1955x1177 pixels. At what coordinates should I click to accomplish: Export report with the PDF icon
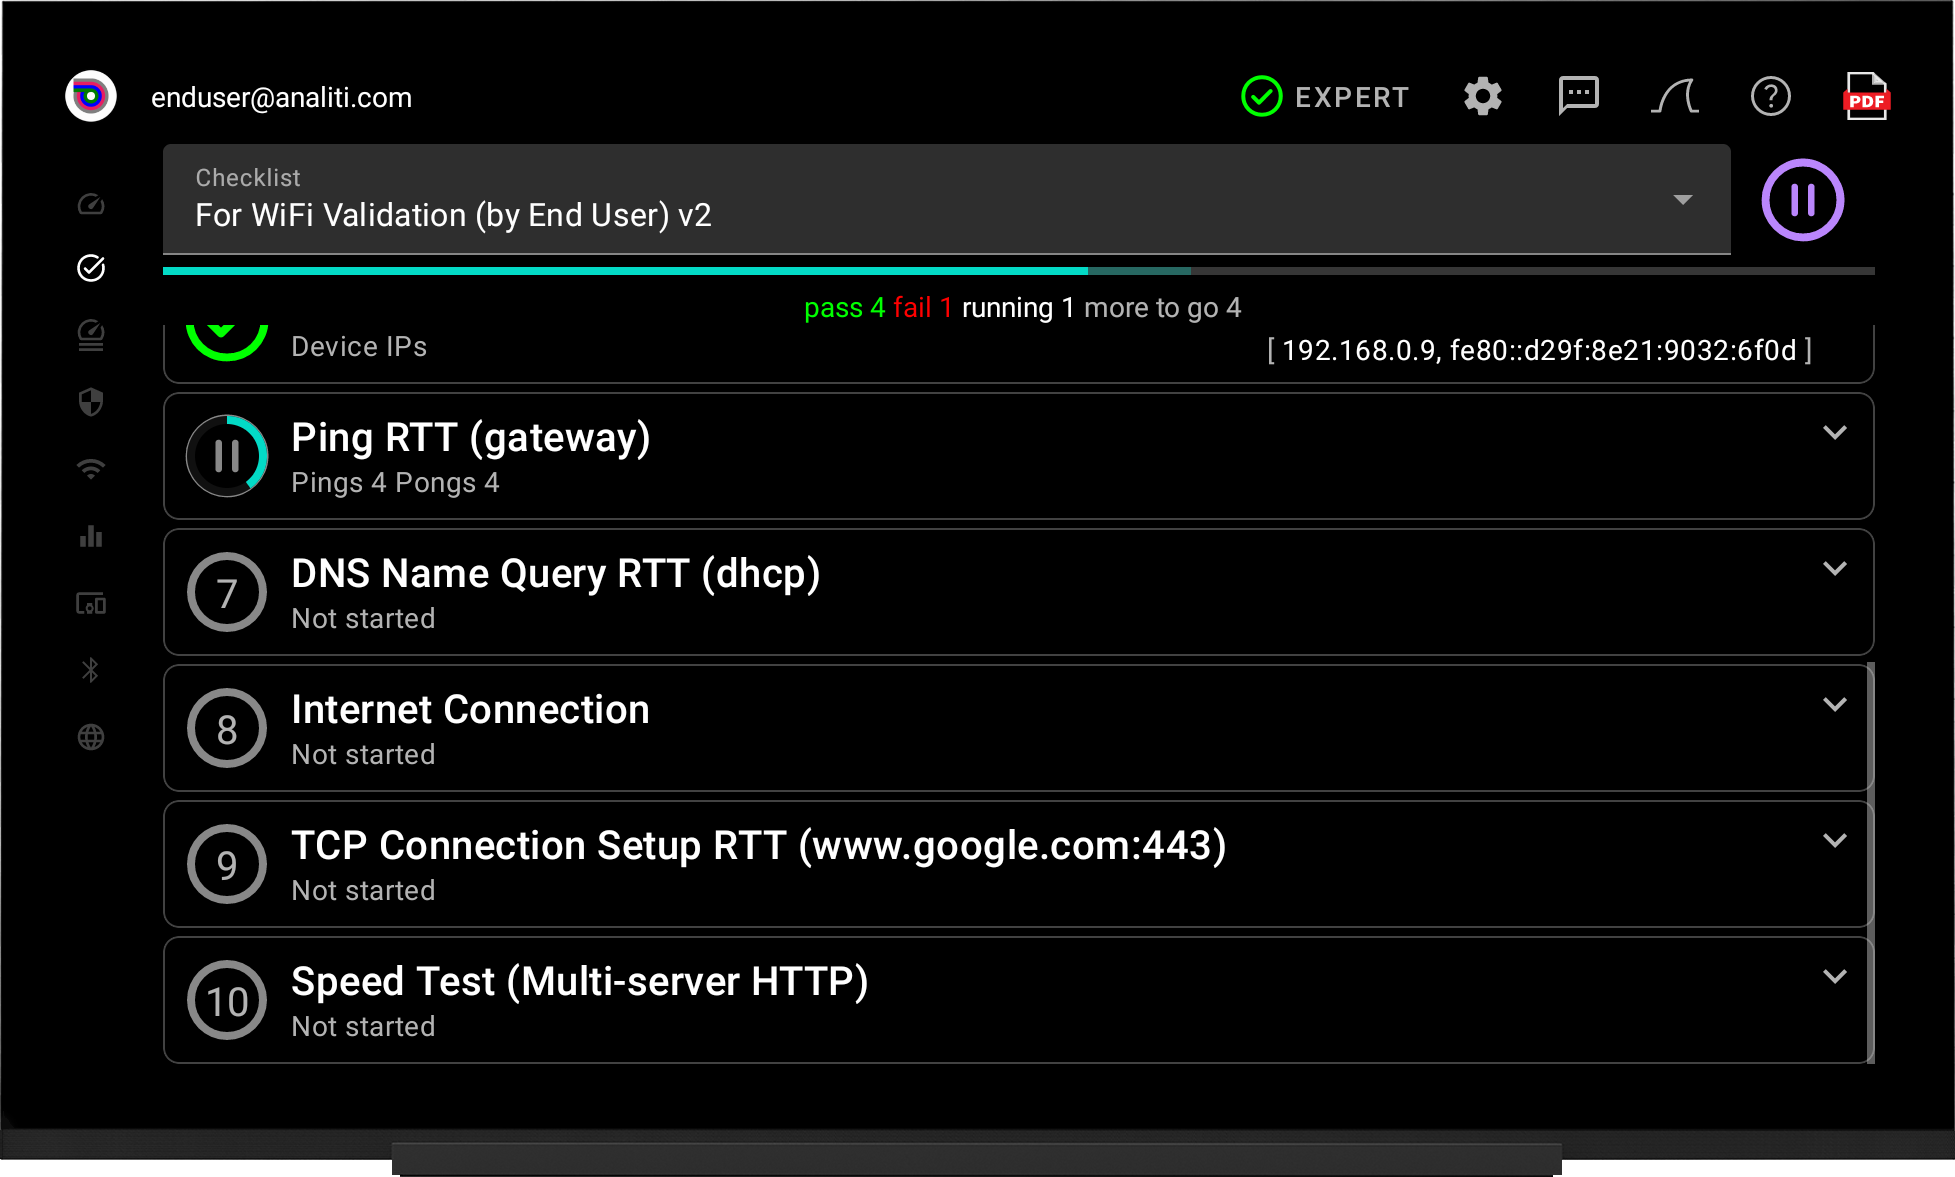coord(1866,96)
